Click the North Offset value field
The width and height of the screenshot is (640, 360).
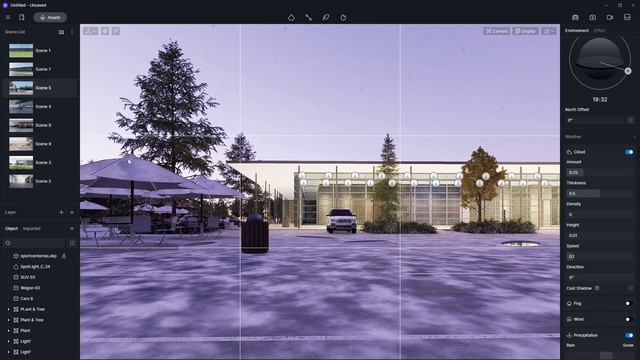coord(596,120)
